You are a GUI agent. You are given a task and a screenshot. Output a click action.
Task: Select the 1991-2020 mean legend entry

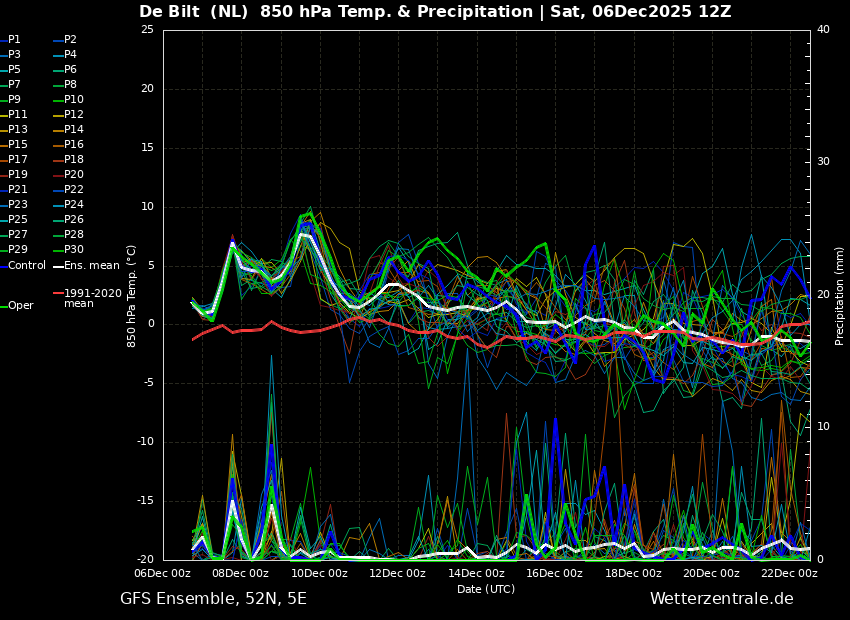[x=92, y=298]
